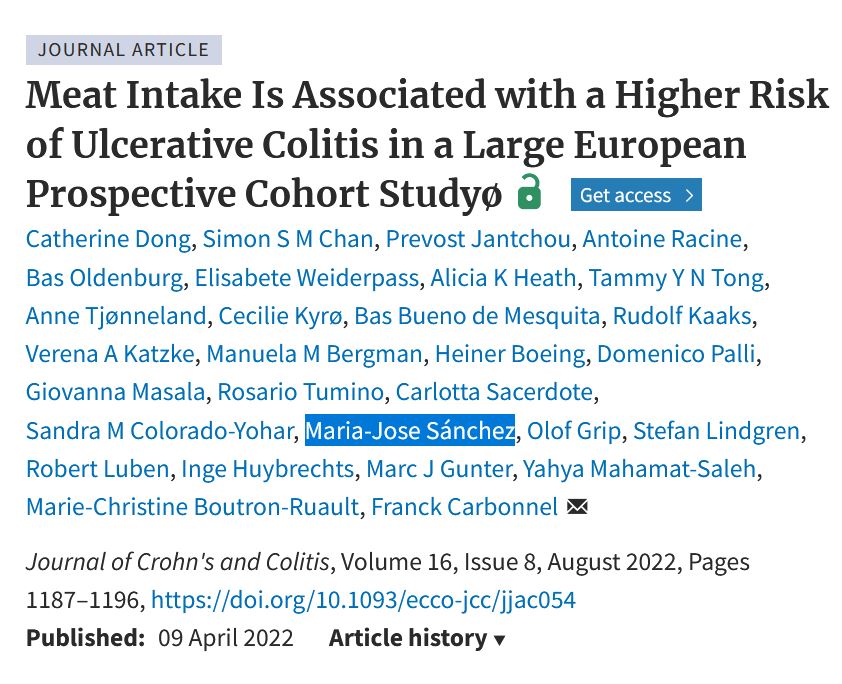The width and height of the screenshot is (842, 684).
Task: Click author Marie-Christine Boutron-Ruault
Action: (192, 507)
